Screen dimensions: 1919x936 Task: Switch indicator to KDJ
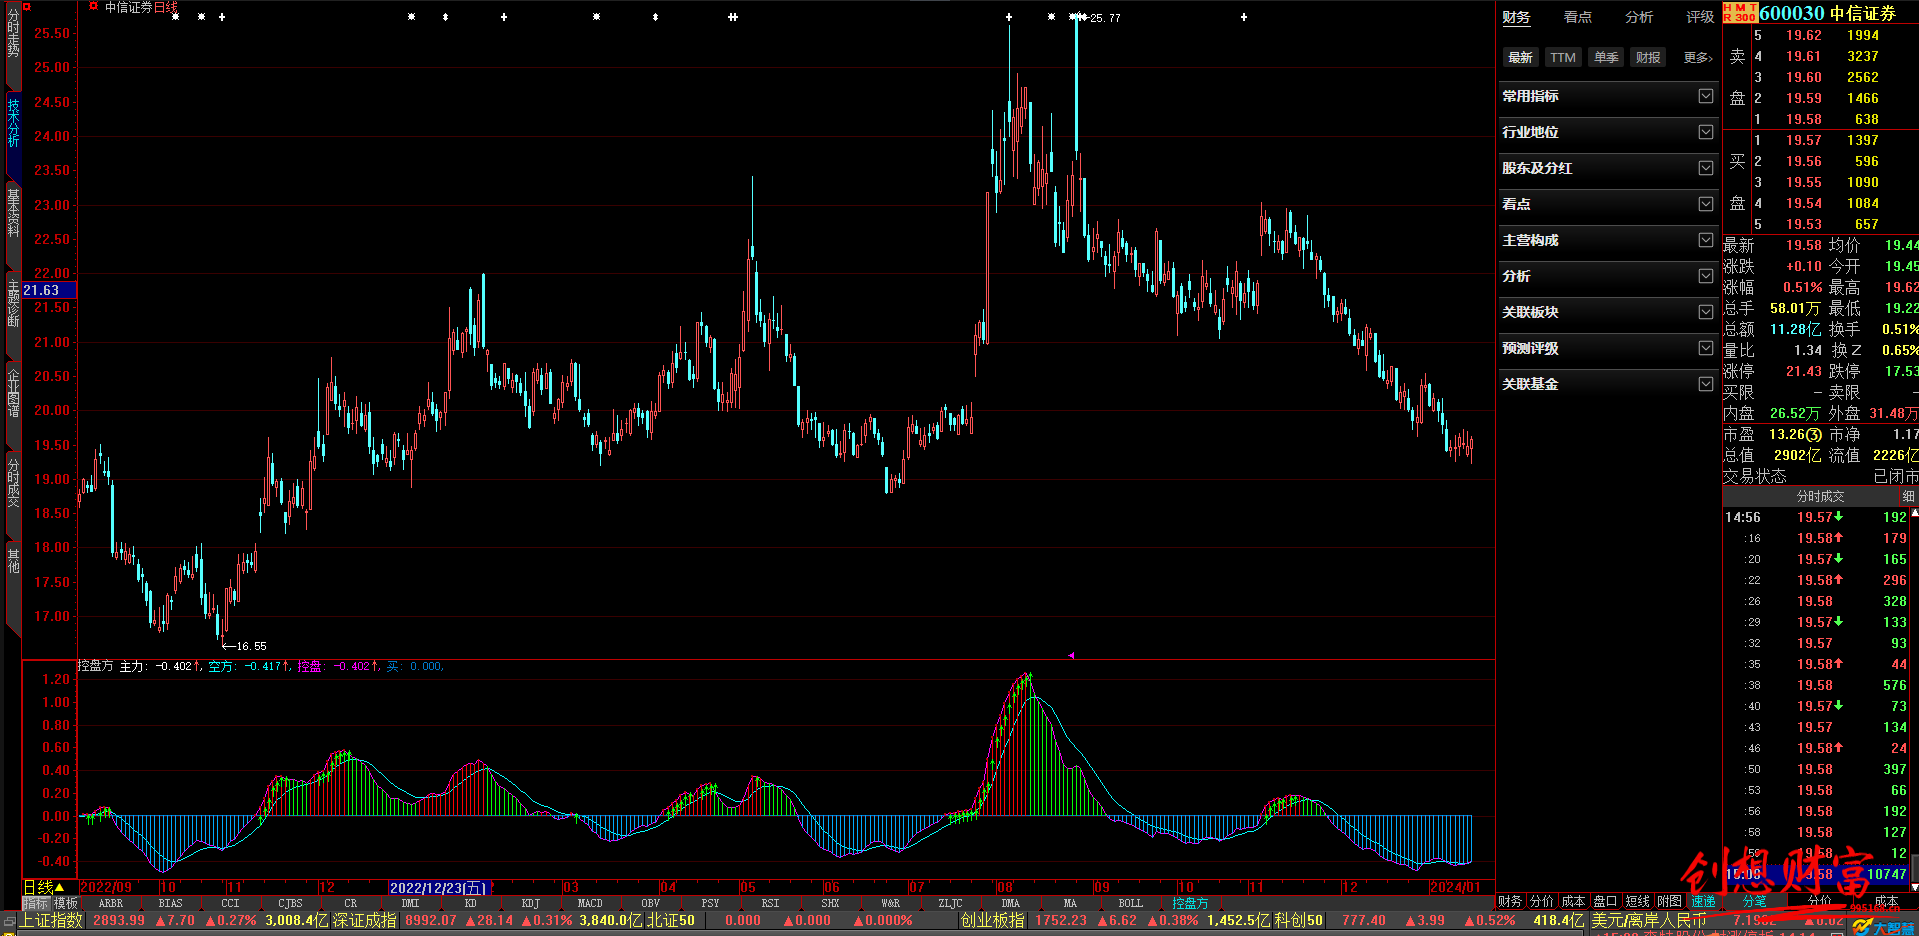tap(530, 903)
